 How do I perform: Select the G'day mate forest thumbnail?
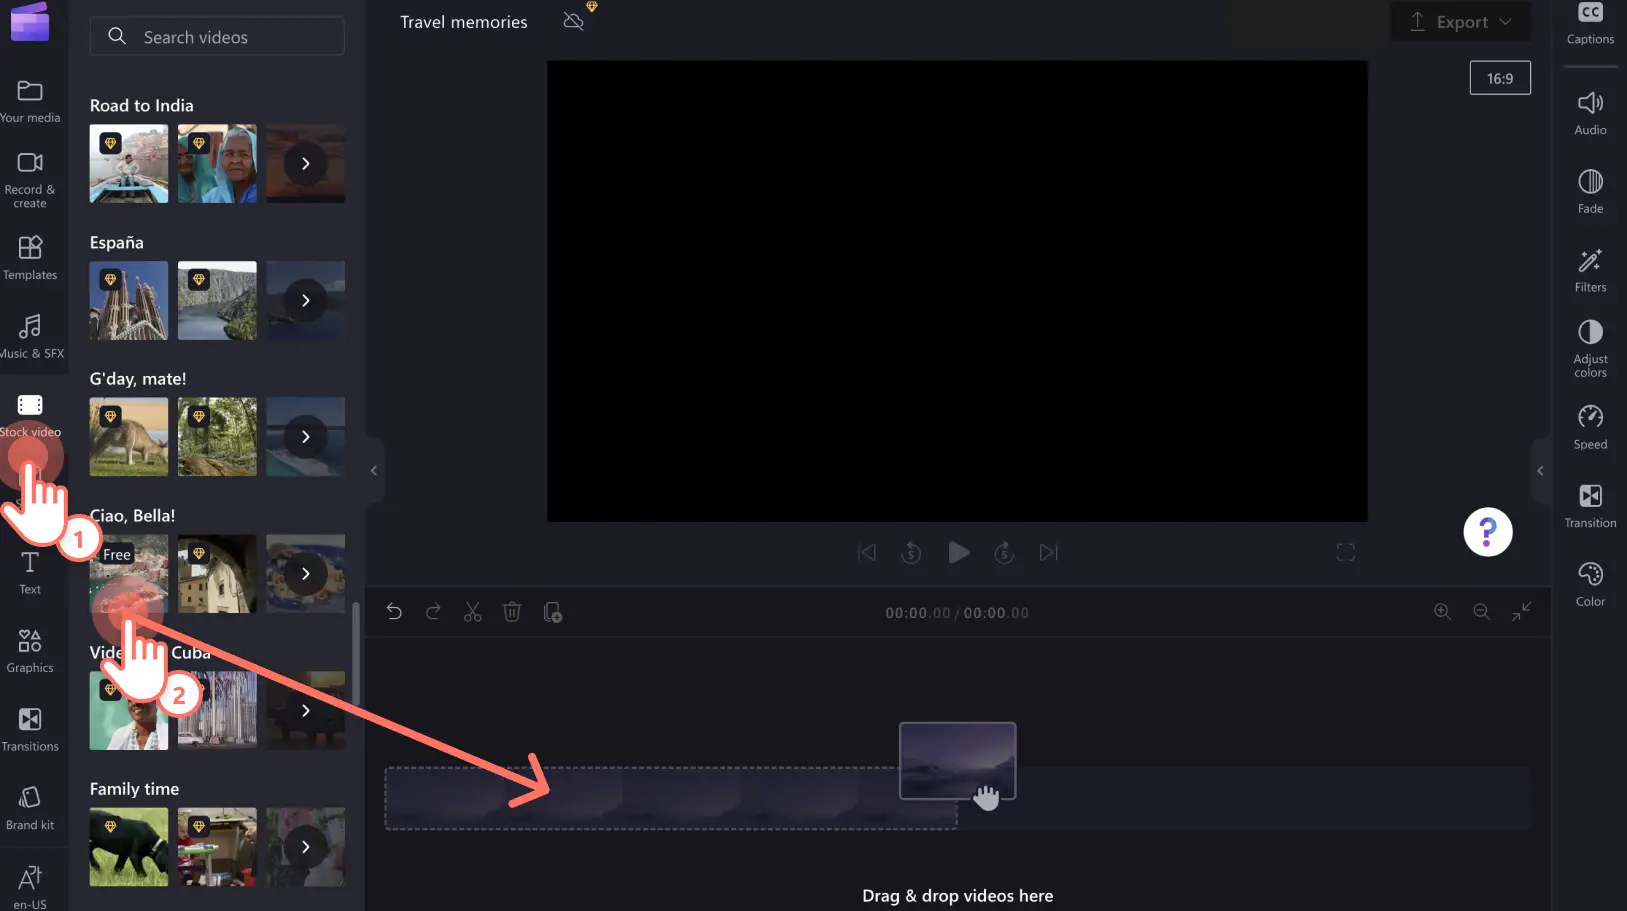click(x=217, y=437)
